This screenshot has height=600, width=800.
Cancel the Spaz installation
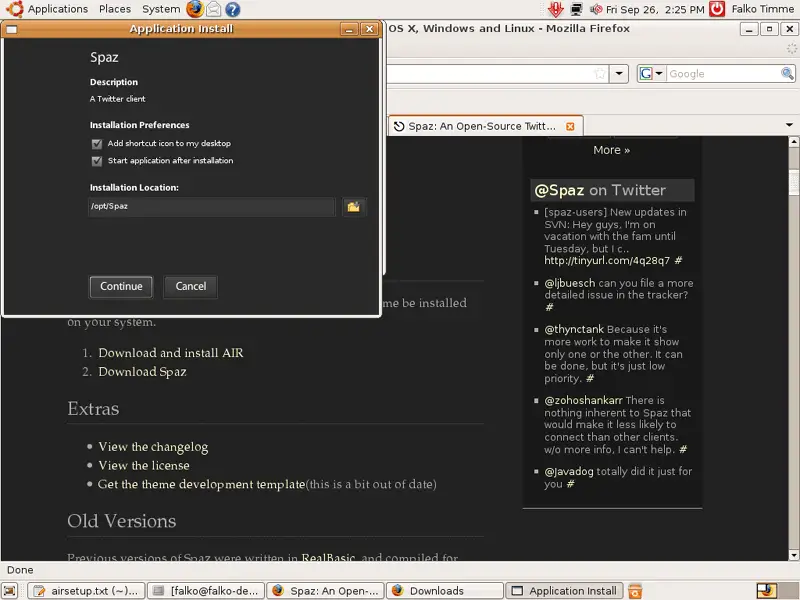coord(191,286)
